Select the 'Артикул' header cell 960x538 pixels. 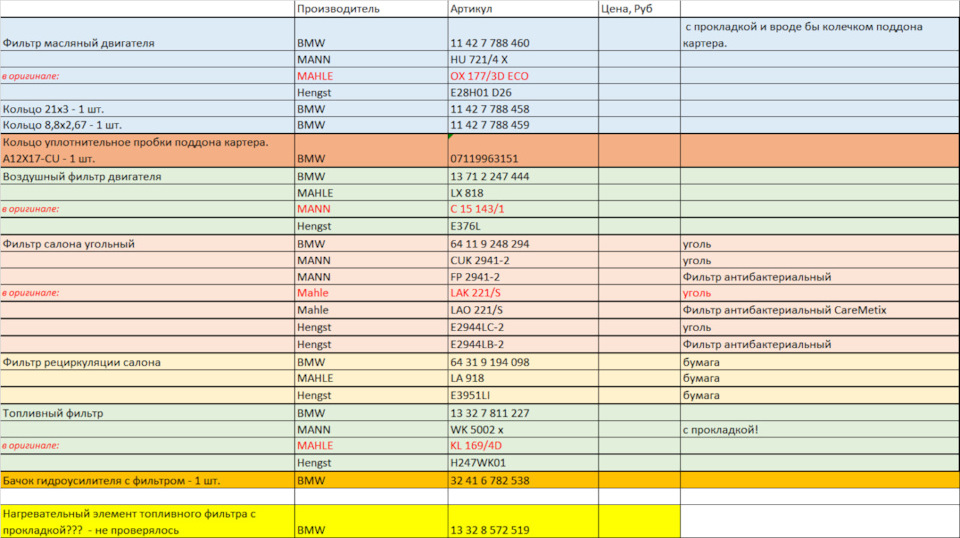[x=523, y=9]
